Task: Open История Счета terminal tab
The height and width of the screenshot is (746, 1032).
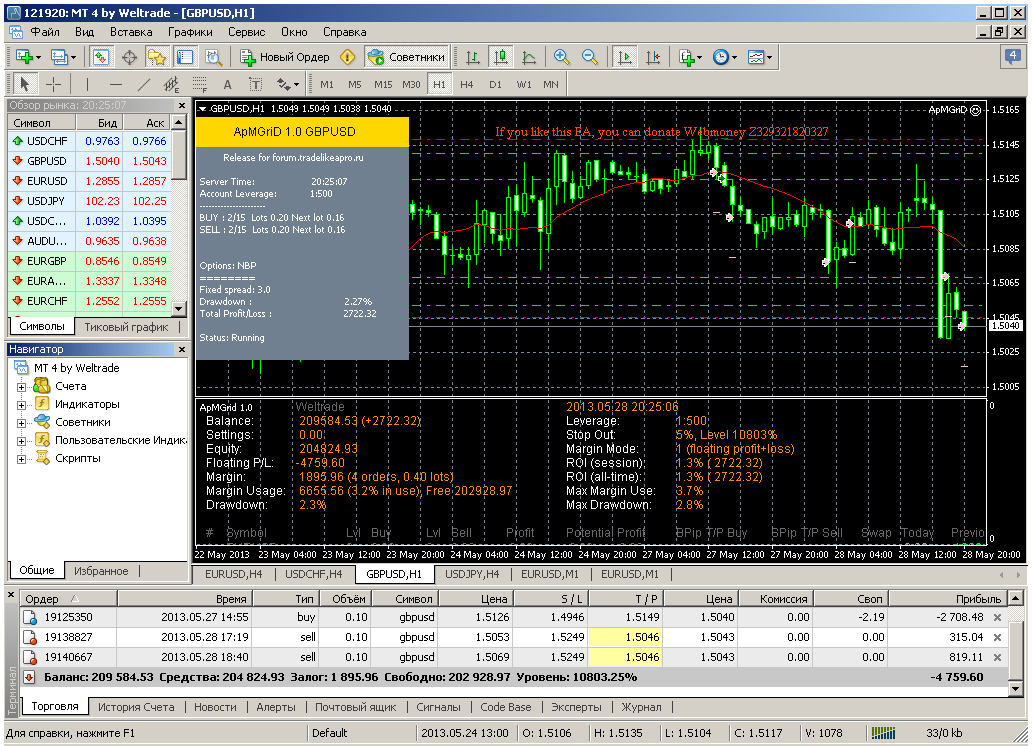Action: point(136,707)
